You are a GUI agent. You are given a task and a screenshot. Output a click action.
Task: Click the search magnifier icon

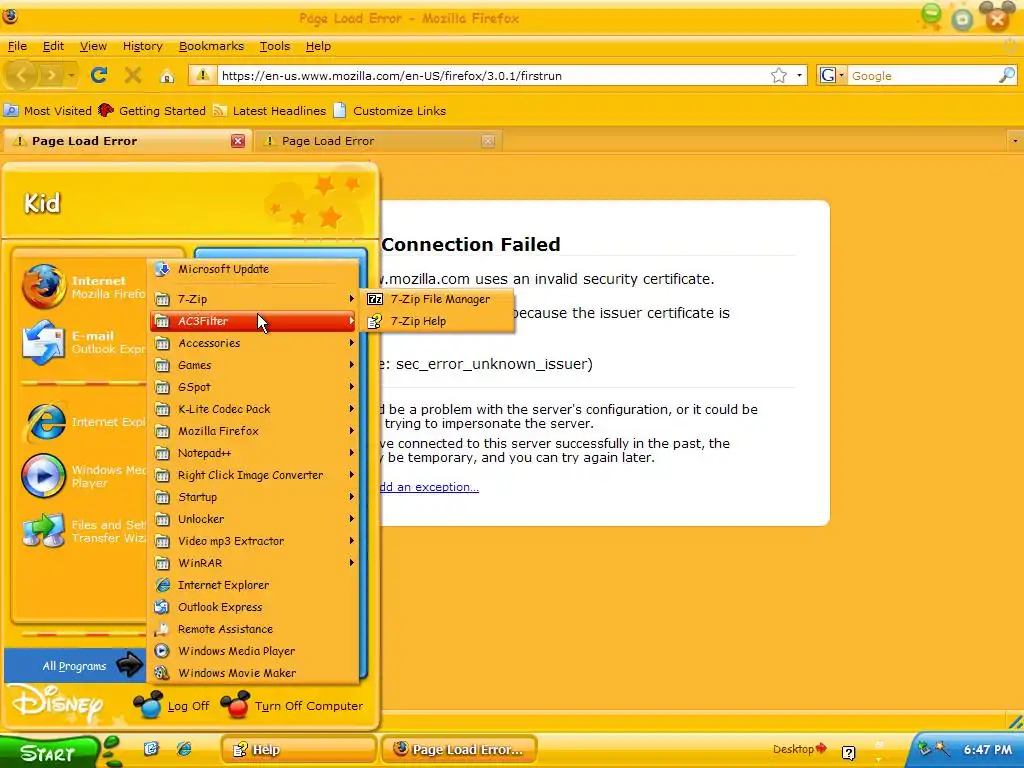click(1007, 75)
